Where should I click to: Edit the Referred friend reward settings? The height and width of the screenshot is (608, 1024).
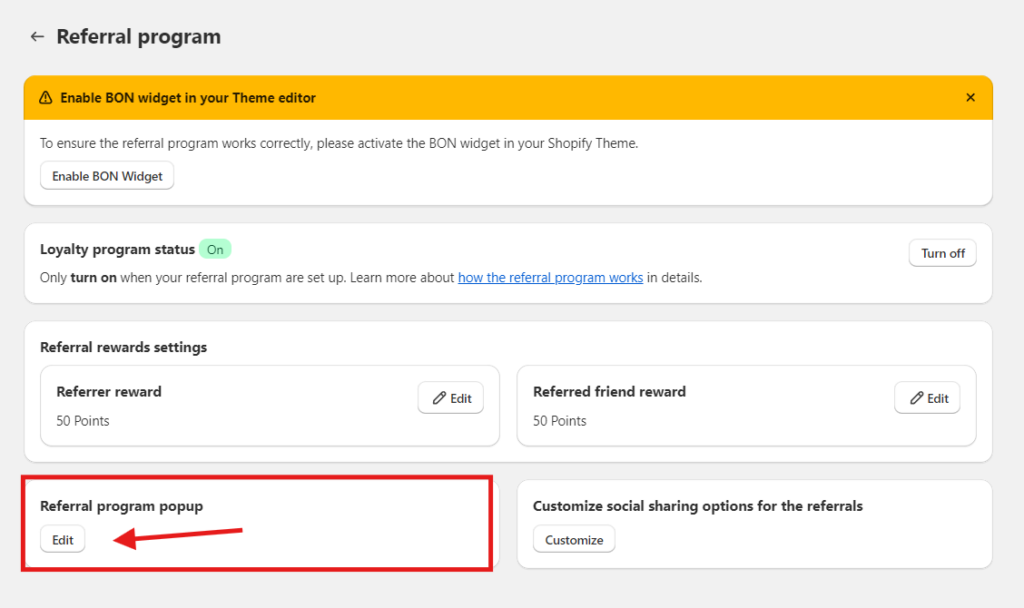[927, 397]
